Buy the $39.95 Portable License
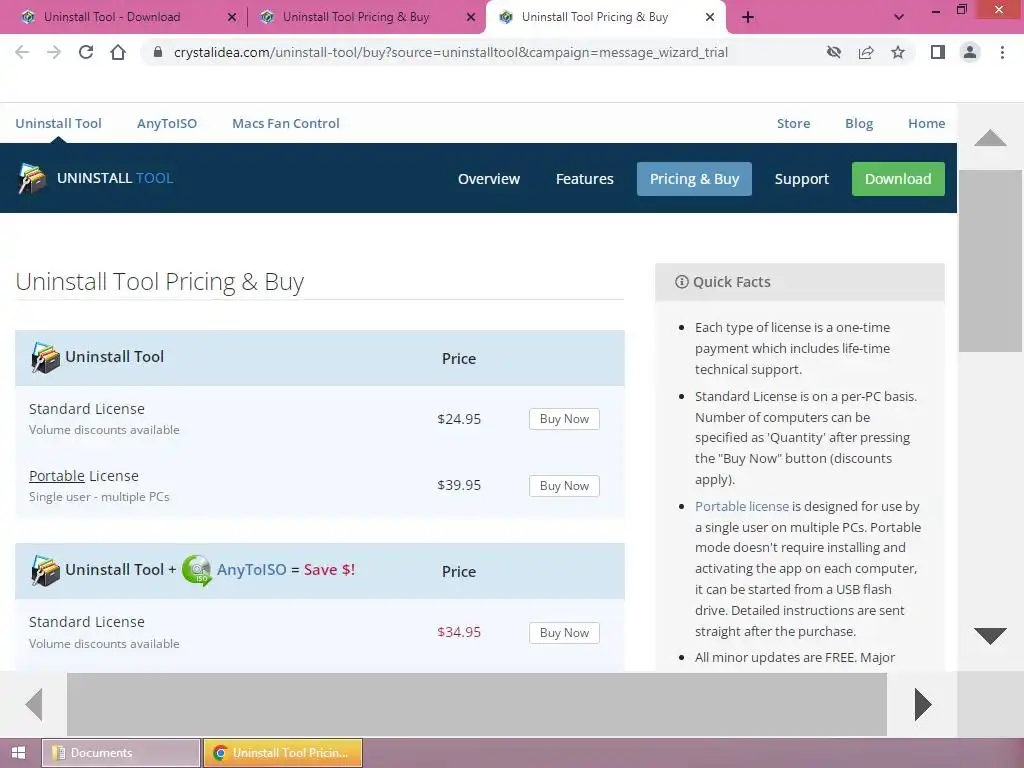 pos(564,486)
